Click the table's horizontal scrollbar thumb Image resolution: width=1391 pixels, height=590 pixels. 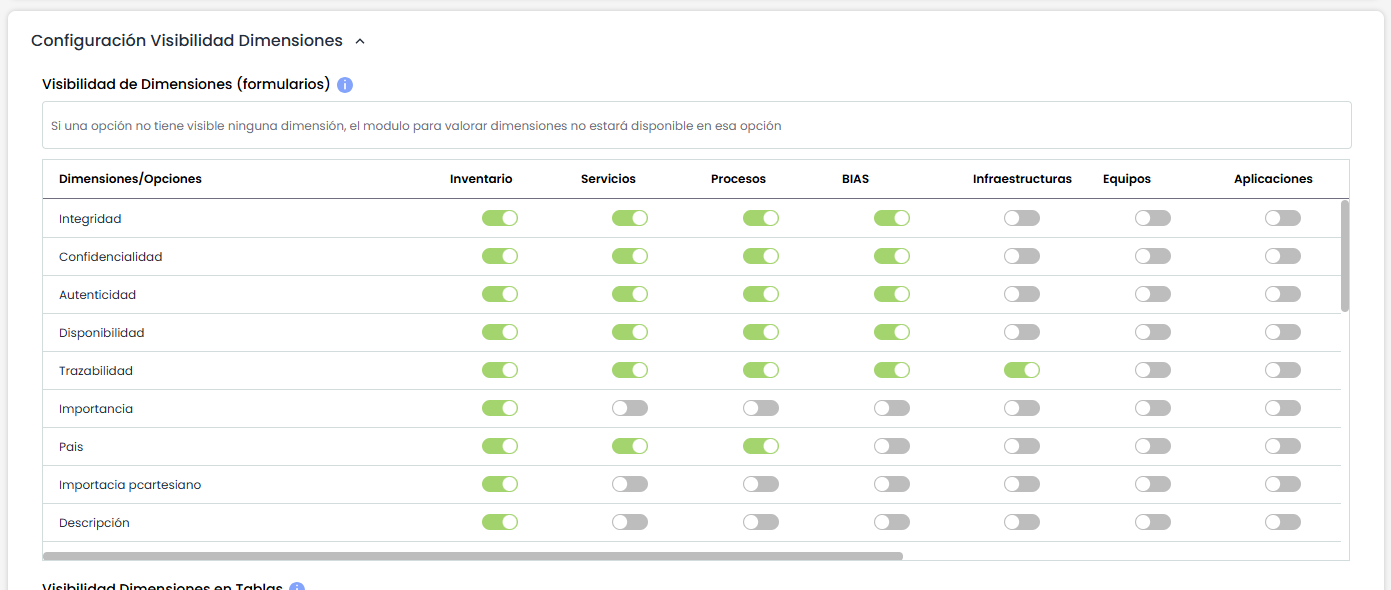click(x=472, y=556)
